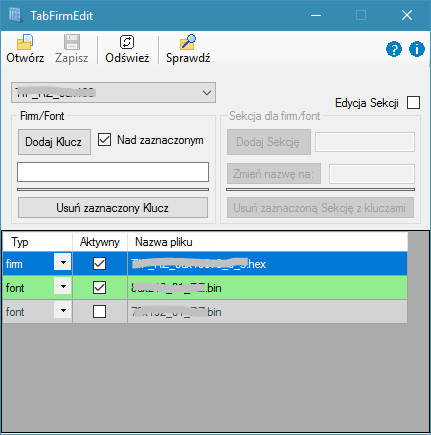Click the input field beside Zmień nazwę na
431x435 pixels.
coord(372,174)
